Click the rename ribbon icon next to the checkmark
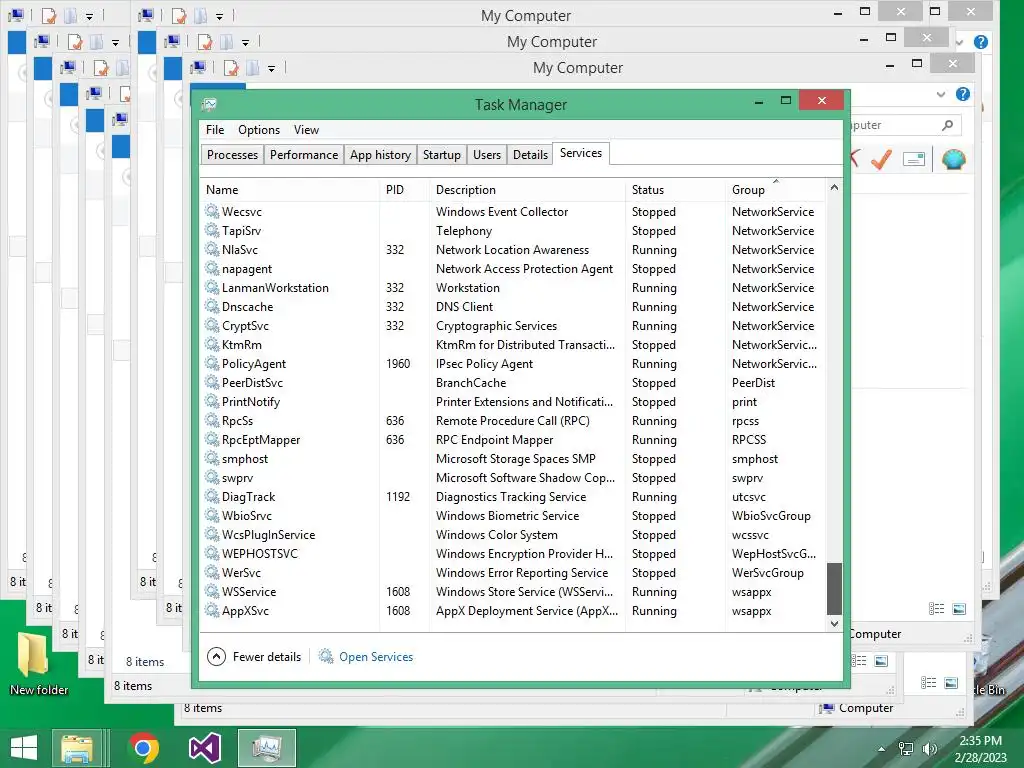 click(914, 159)
